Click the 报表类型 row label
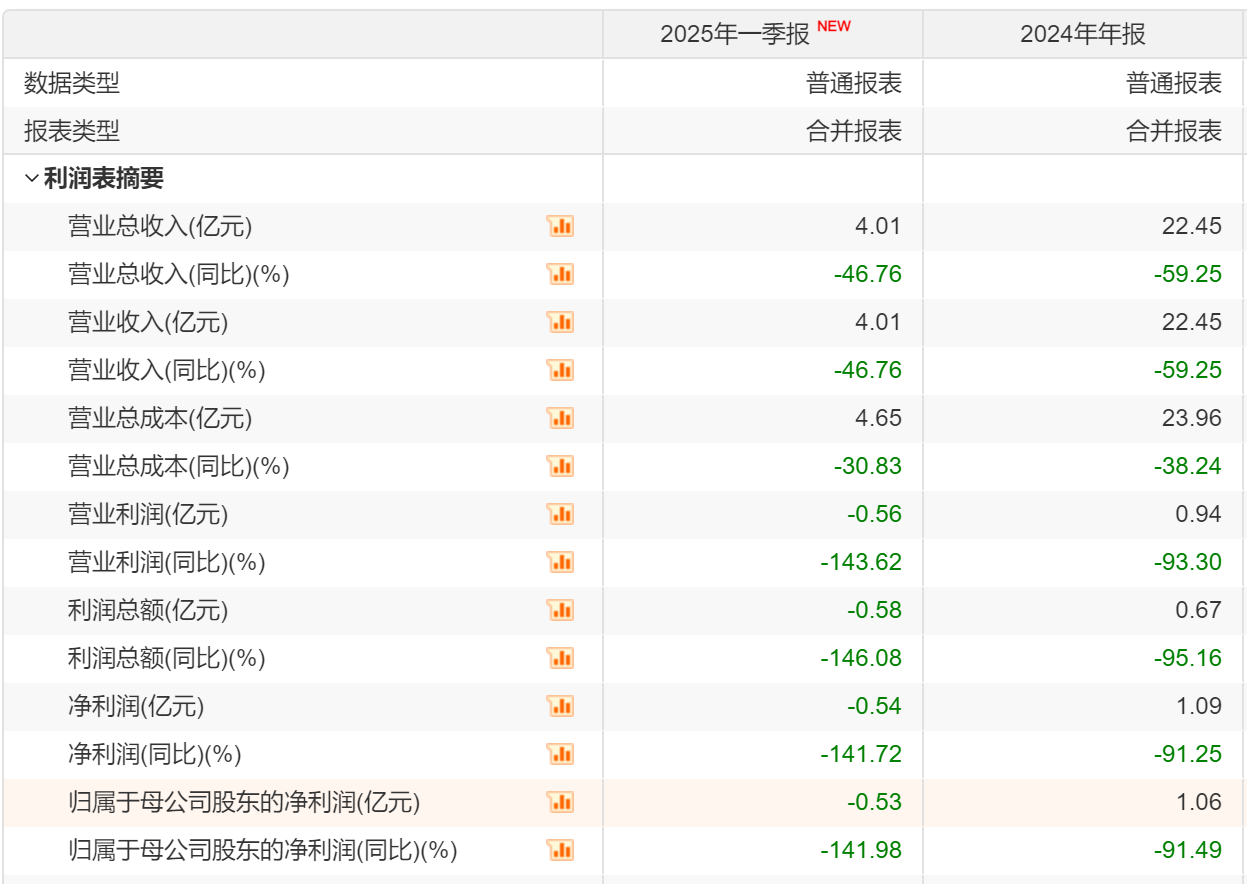This screenshot has width=1247, height=884. tap(72, 131)
